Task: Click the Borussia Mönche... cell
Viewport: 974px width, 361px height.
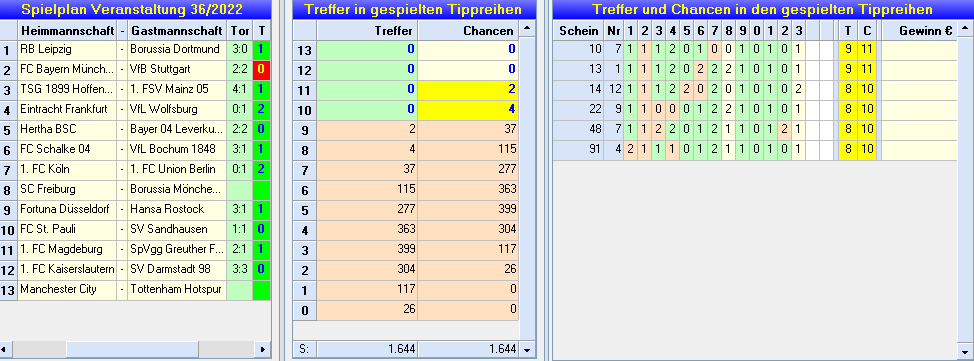Action: tap(177, 189)
